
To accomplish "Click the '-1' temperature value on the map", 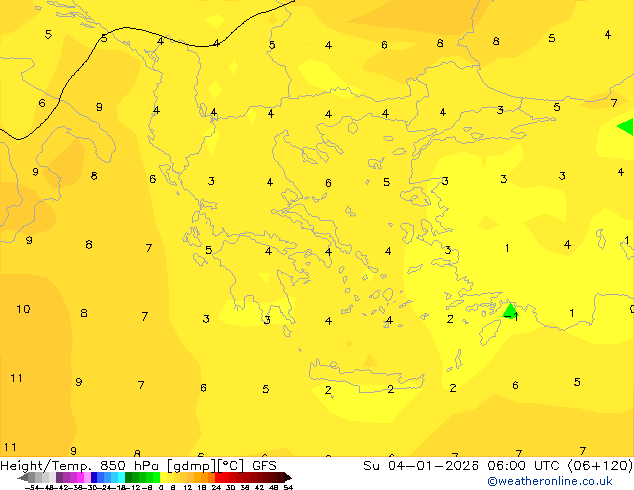I will coord(511,316).
